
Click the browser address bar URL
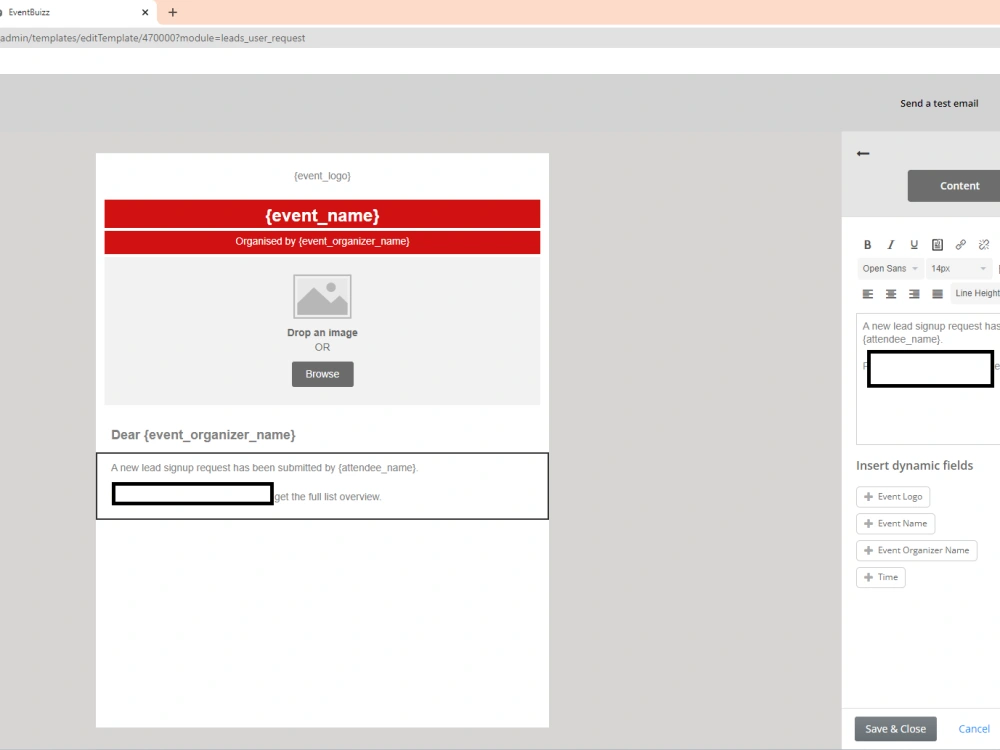point(152,38)
